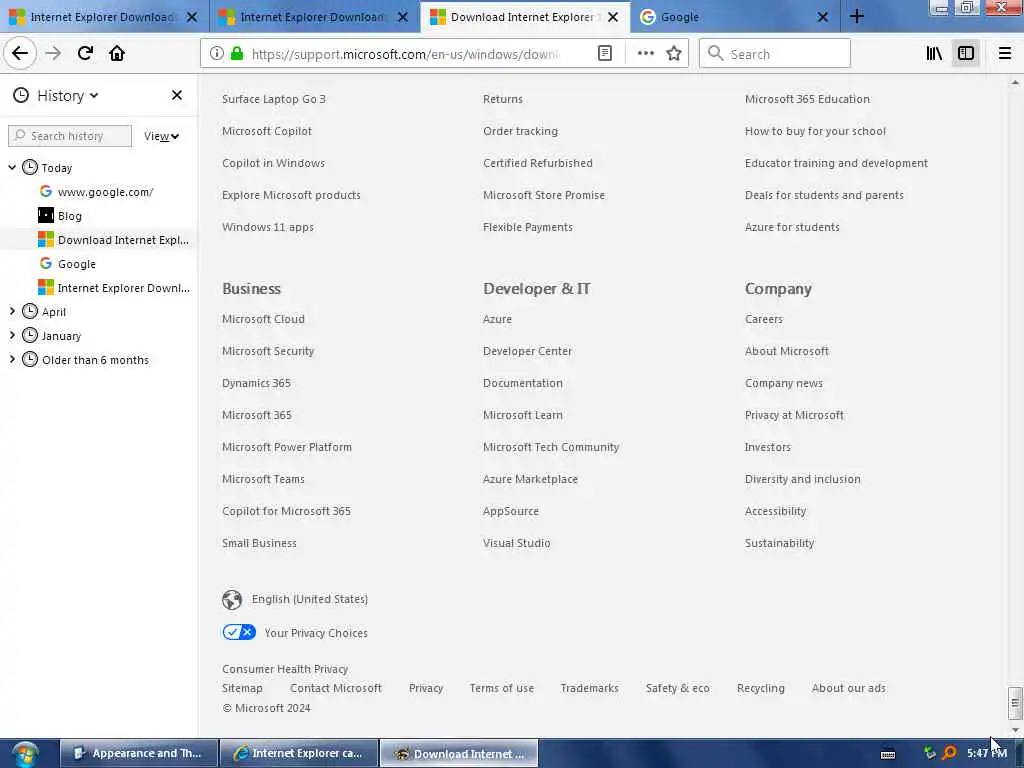Screen dimensions: 1024x768
Task: Open the page actions three-dots menu
Action: (645, 54)
